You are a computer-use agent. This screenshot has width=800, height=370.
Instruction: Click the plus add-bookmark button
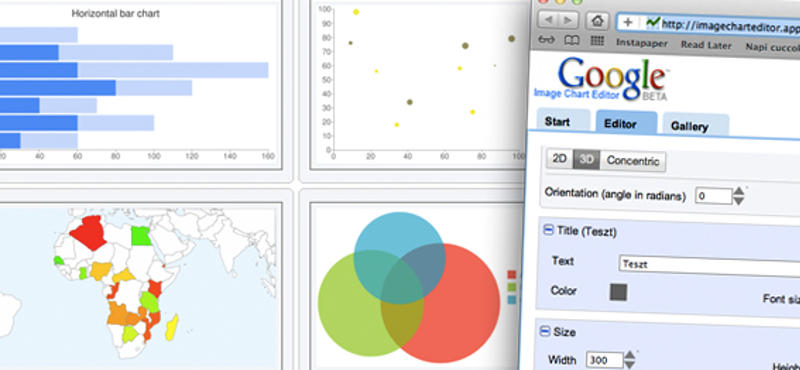pyautogui.click(x=628, y=22)
